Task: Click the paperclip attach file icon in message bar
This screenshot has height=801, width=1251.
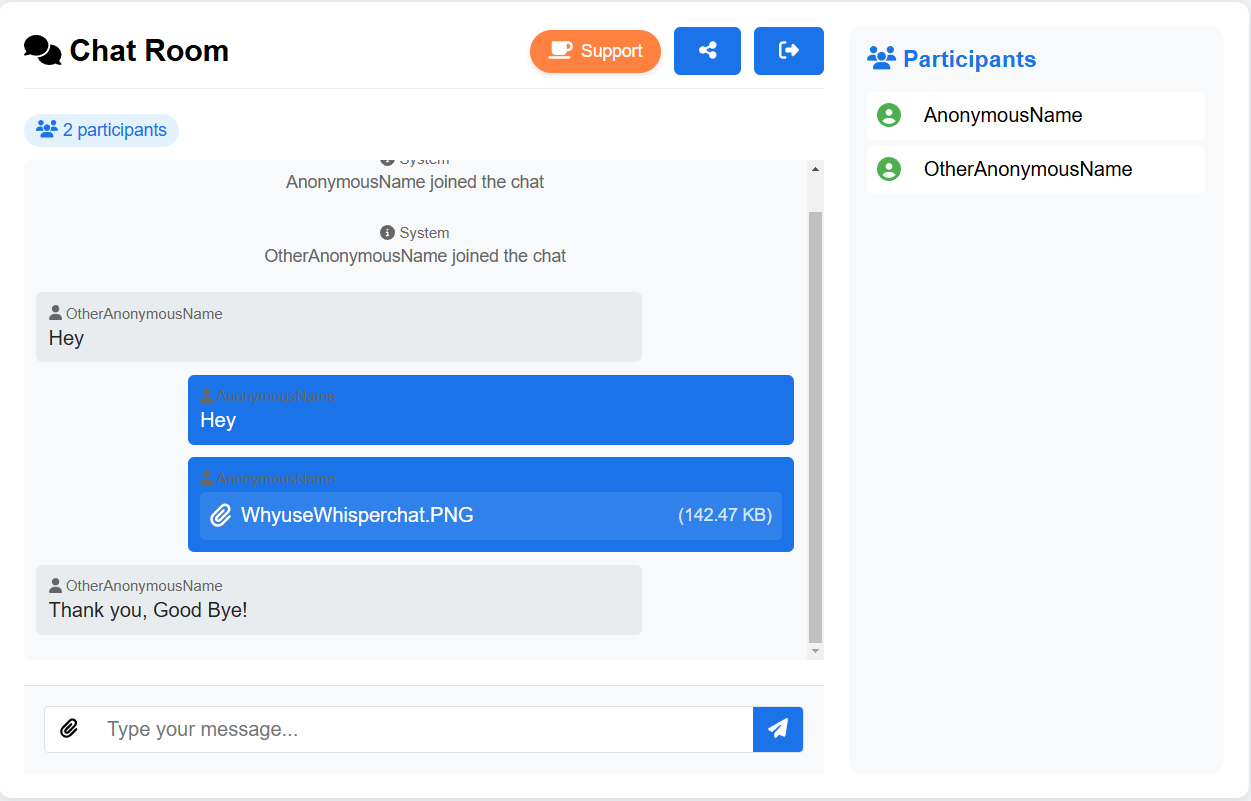Action: (x=69, y=729)
